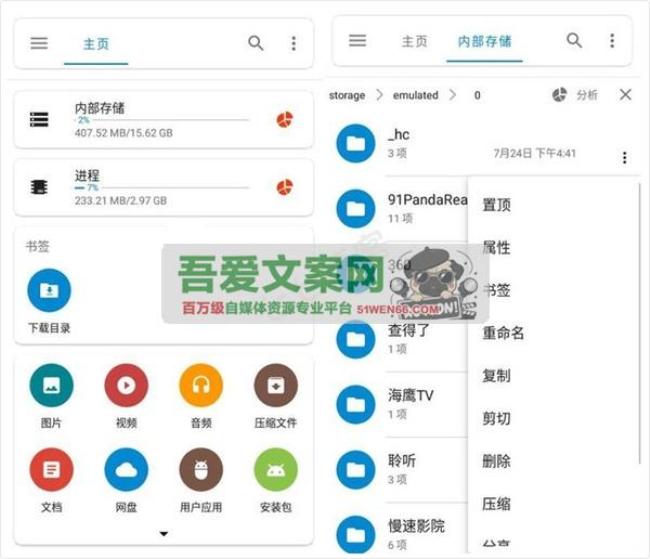Screen dimensions: 650x559
Task: Open the overflow menu in the right panel header
Action: (612, 41)
